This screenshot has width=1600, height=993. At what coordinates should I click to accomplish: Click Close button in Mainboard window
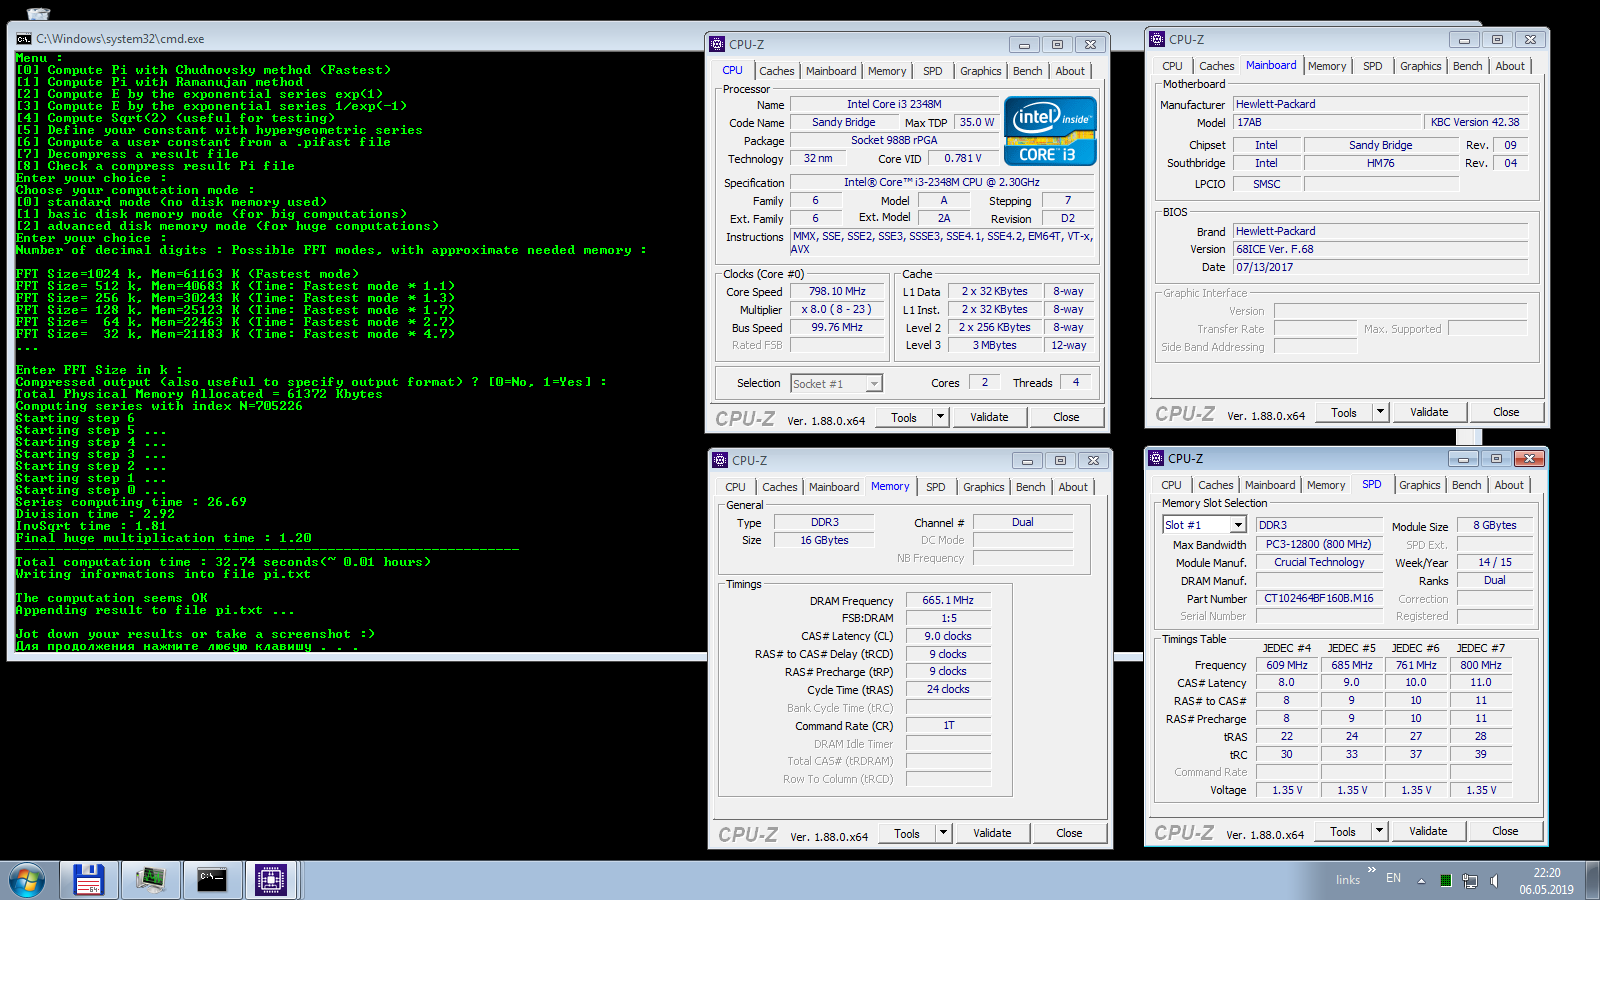pos(1506,412)
